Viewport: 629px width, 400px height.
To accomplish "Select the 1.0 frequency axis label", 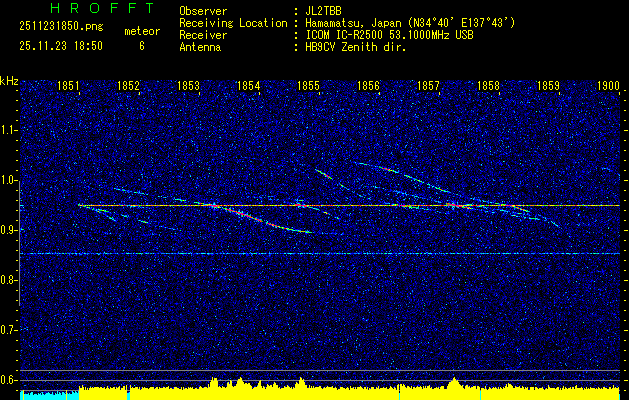I will click(x=10, y=180).
